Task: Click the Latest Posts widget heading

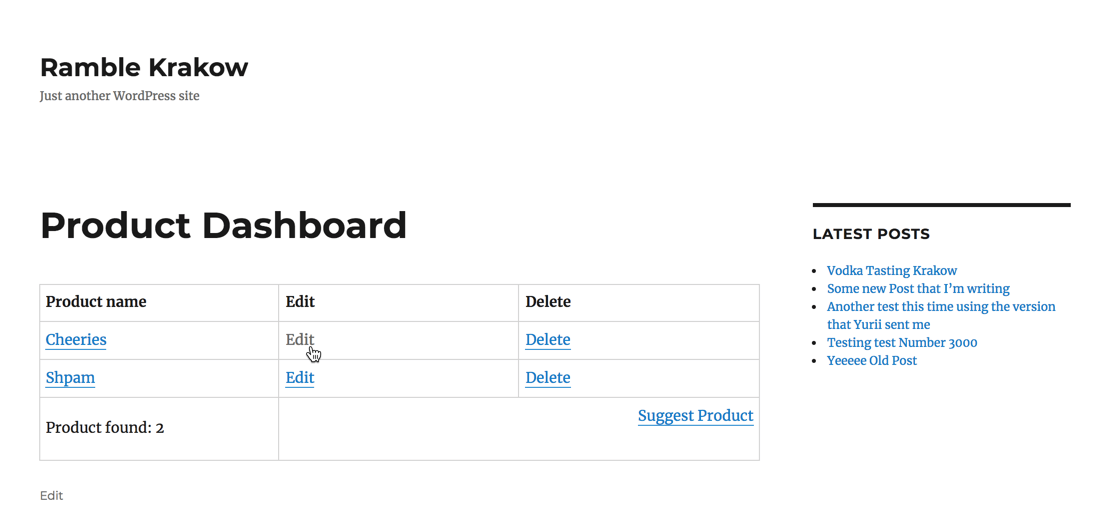Action: [871, 234]
